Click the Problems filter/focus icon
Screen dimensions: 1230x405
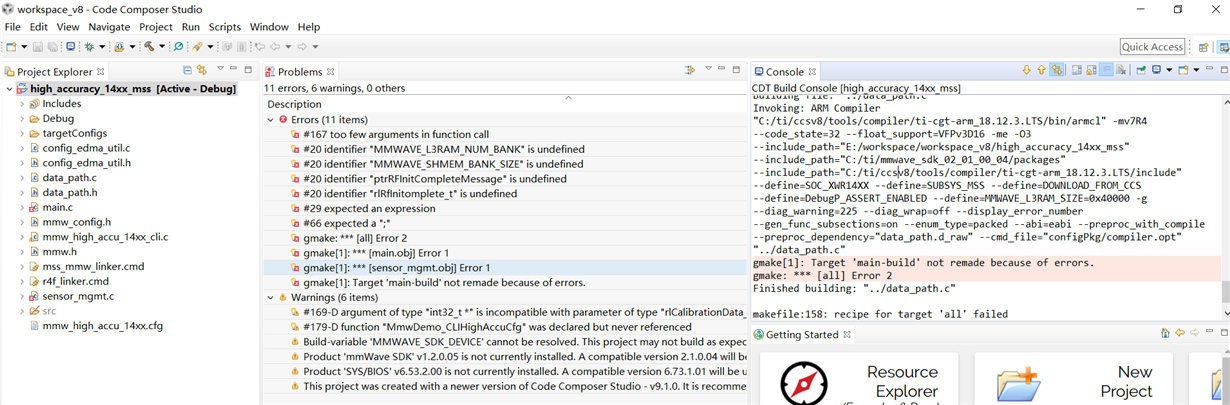pyautogui.click(x=689, y=70)
